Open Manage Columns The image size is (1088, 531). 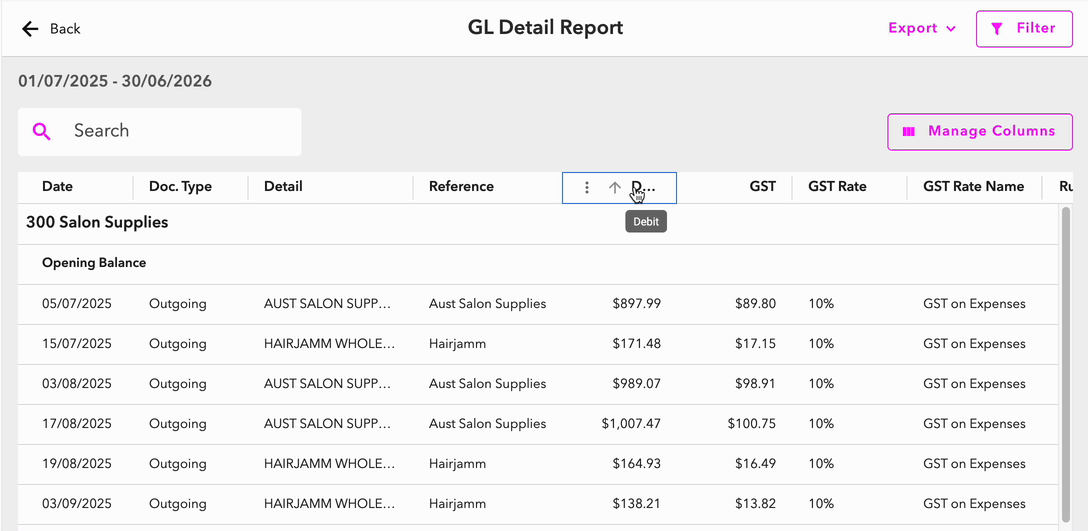980,132
